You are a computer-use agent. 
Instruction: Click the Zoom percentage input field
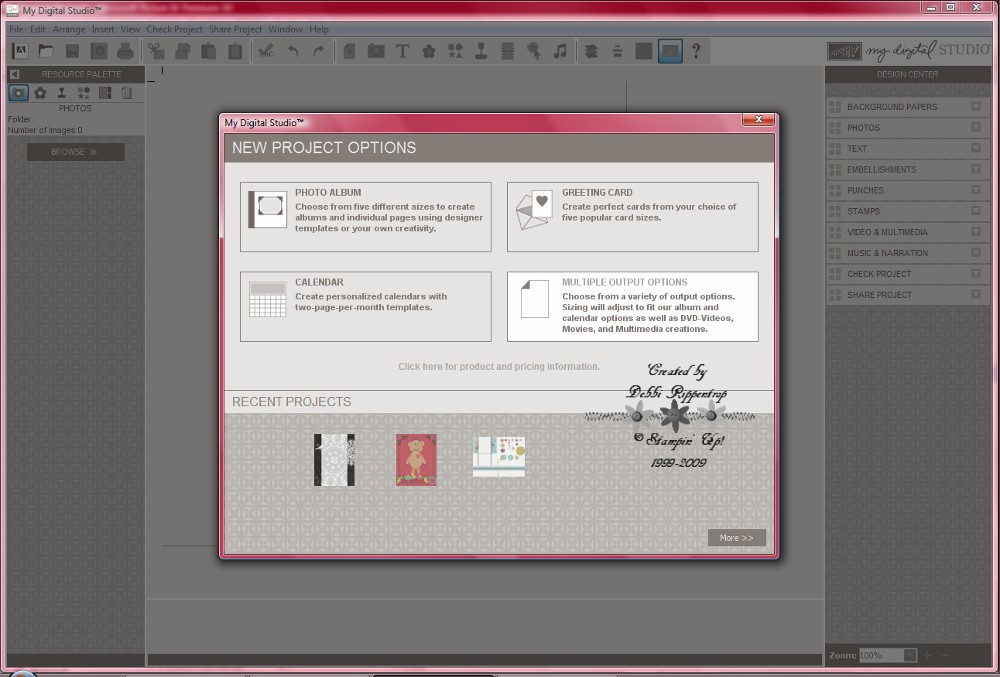[881, 655]
